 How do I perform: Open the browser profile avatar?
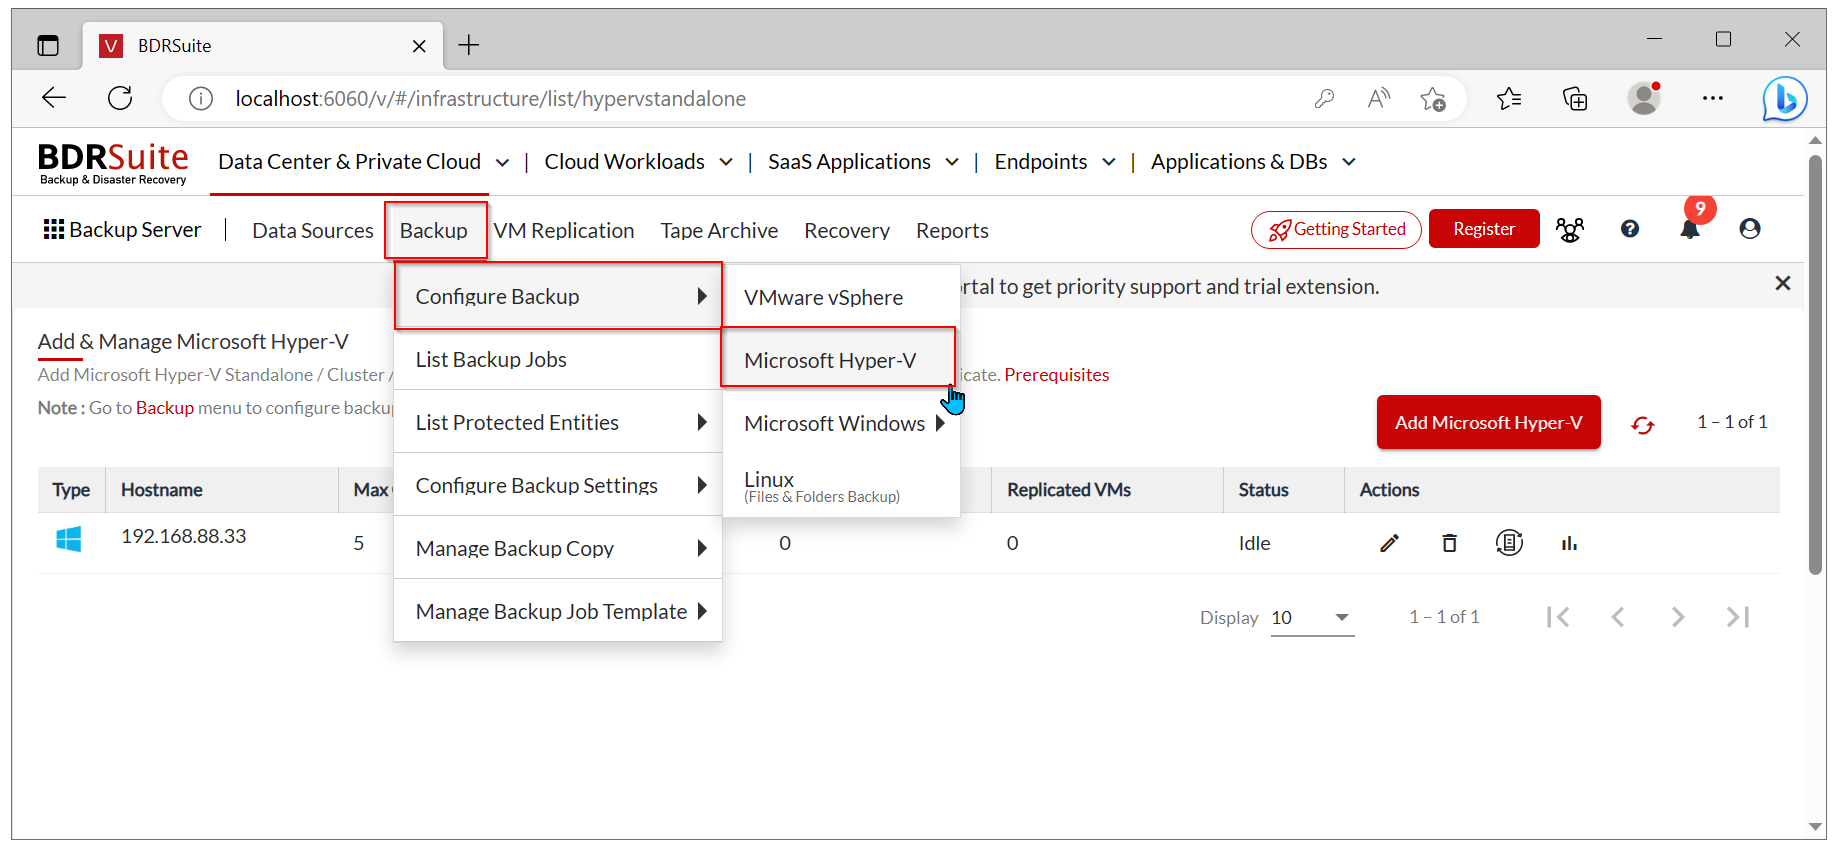pyautogui.click(x=1644, y=98)
